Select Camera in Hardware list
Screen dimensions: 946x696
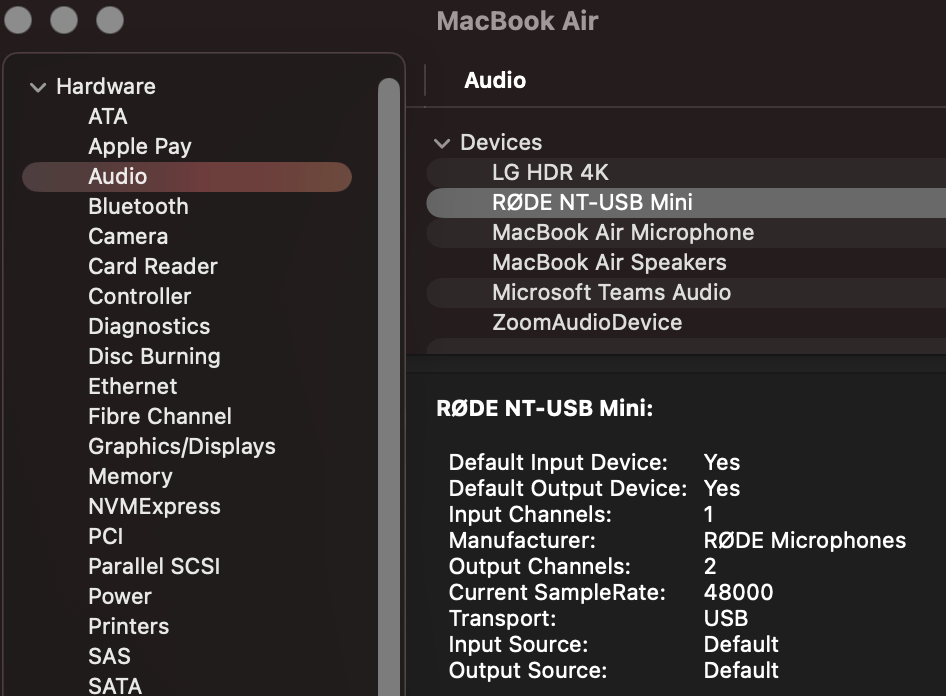128,237
